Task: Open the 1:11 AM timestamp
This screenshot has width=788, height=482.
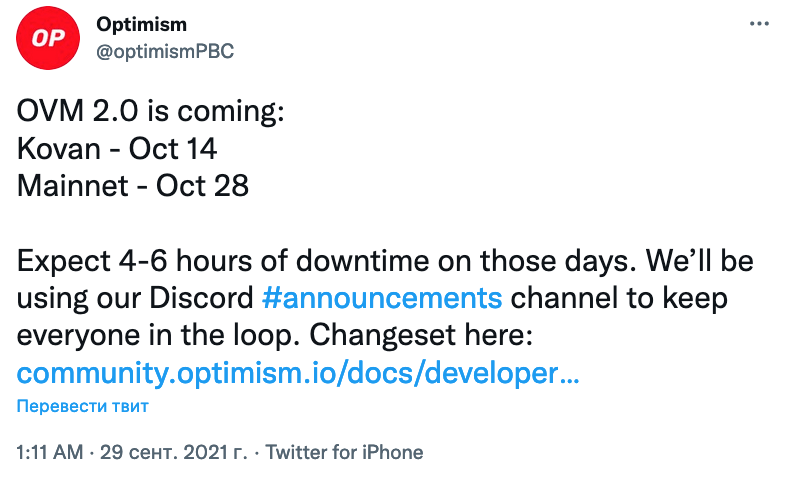Action: 50,452
